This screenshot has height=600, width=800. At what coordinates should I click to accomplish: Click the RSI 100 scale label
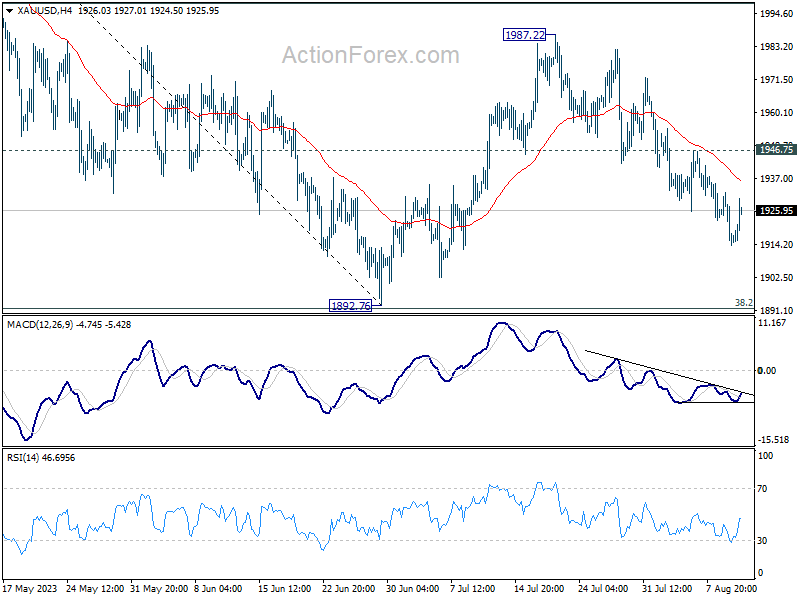pyautogui.click(x=765, y=456)
